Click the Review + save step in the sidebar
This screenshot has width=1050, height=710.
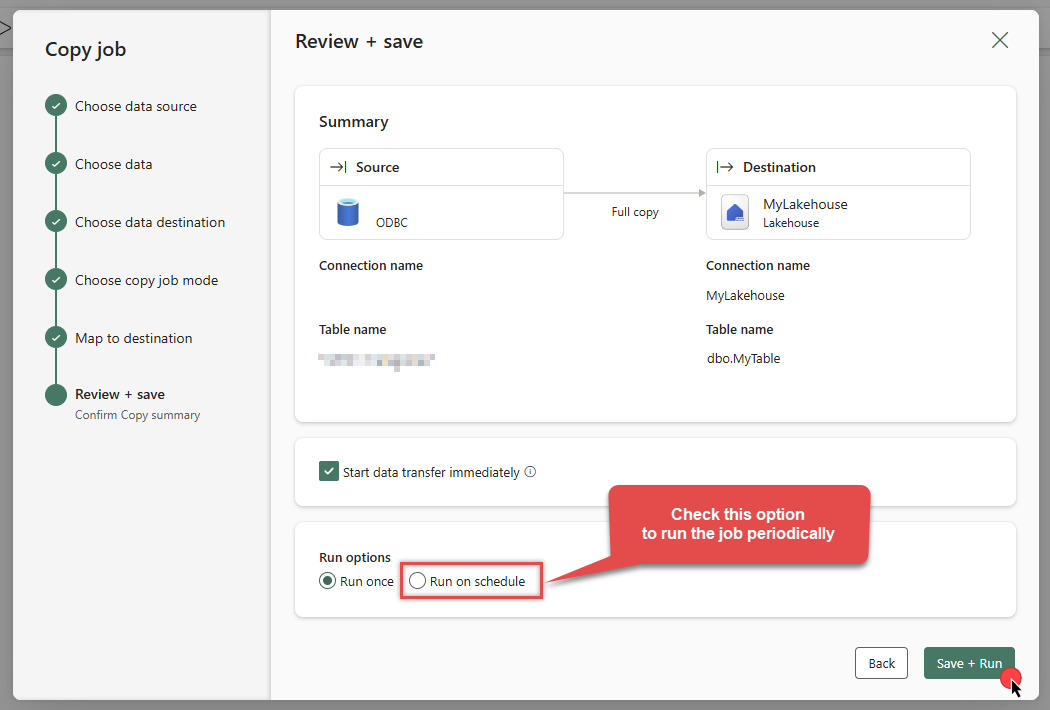(119, 394)
